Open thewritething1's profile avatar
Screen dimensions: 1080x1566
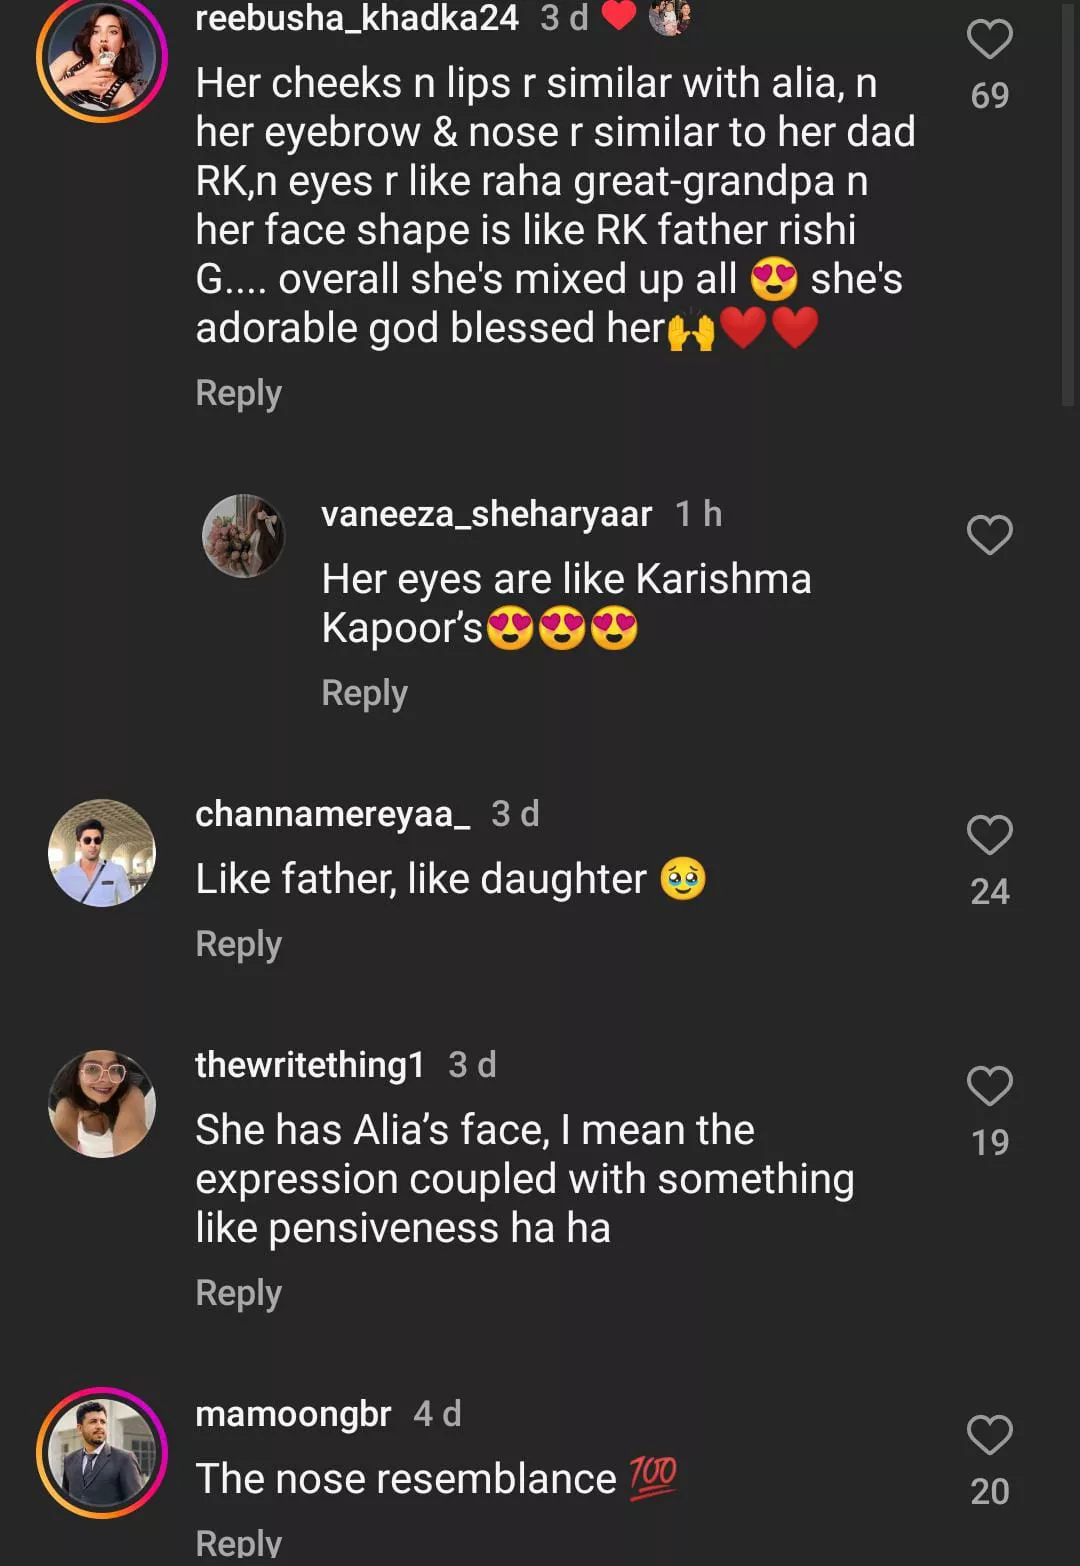[x=102, y=1104]
